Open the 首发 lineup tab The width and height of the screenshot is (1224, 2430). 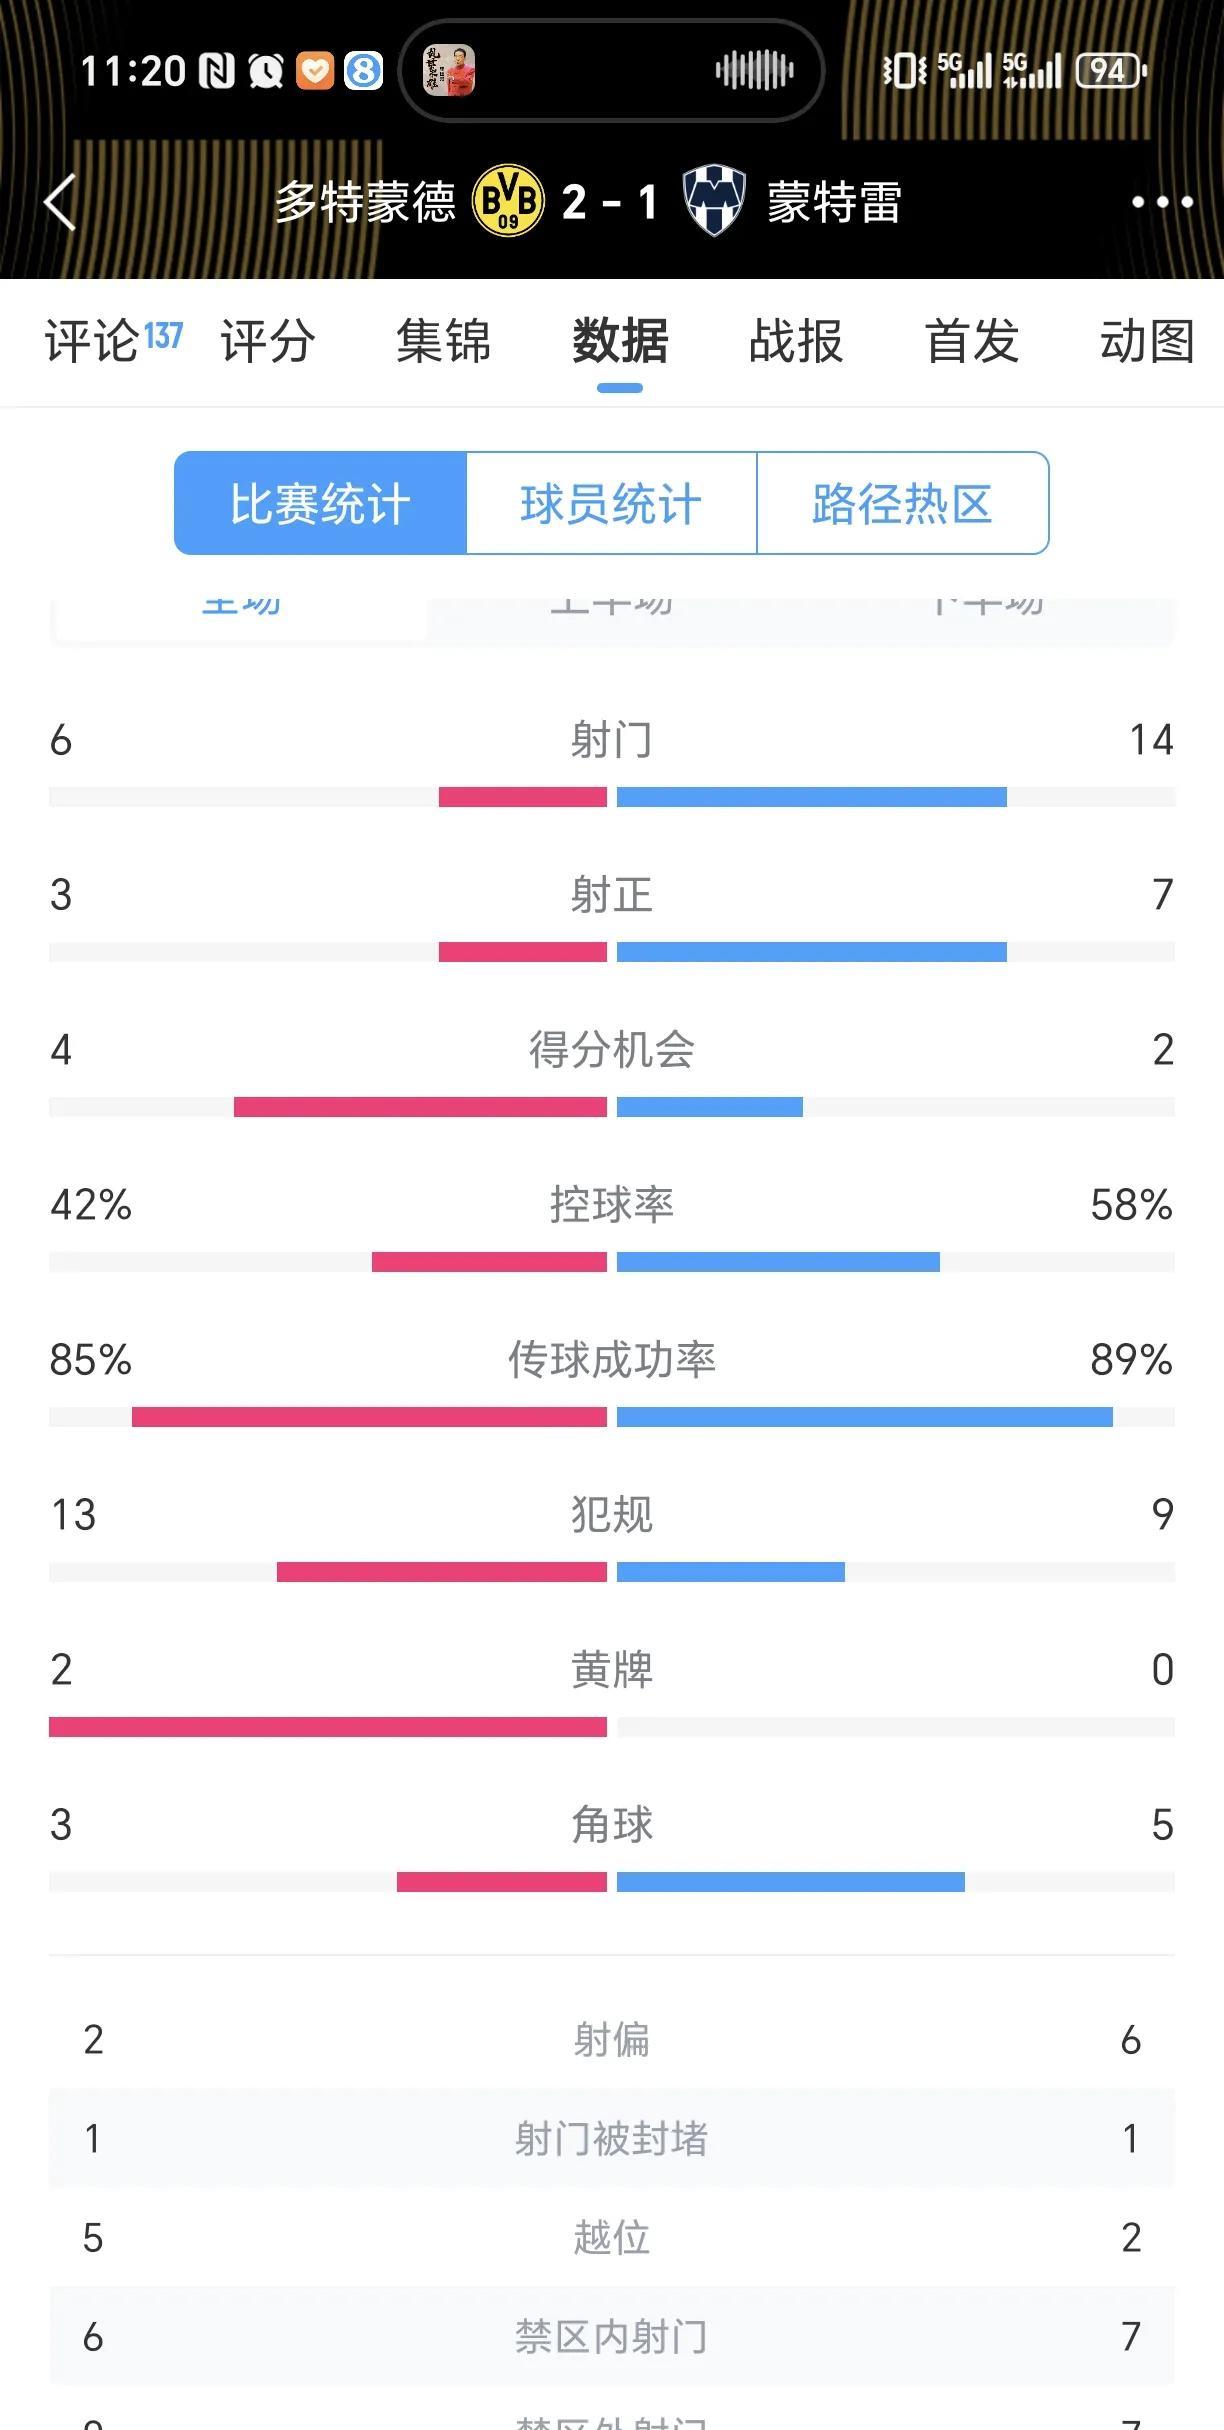click(972, 341)
